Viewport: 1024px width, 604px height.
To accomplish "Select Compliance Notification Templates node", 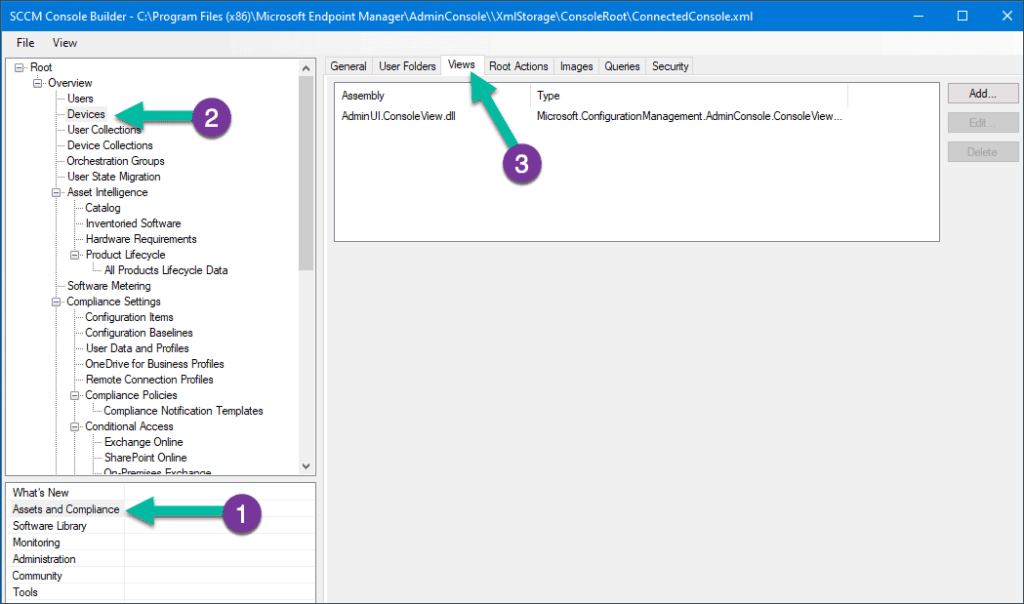I will [184, 411].
